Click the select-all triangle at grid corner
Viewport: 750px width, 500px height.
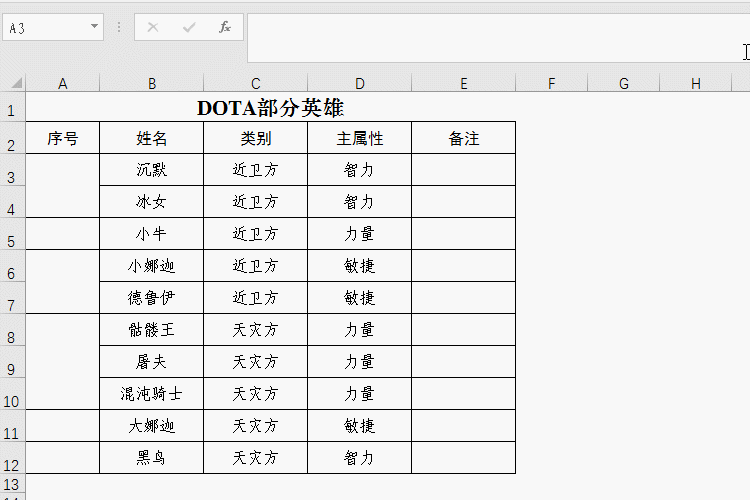click(x=16, y=83)
